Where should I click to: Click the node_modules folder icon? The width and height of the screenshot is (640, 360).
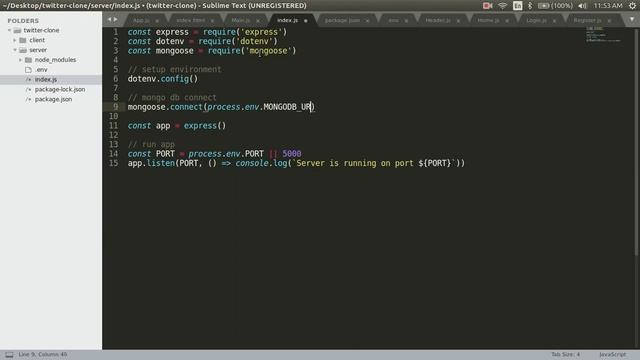[x=28, y=60]
